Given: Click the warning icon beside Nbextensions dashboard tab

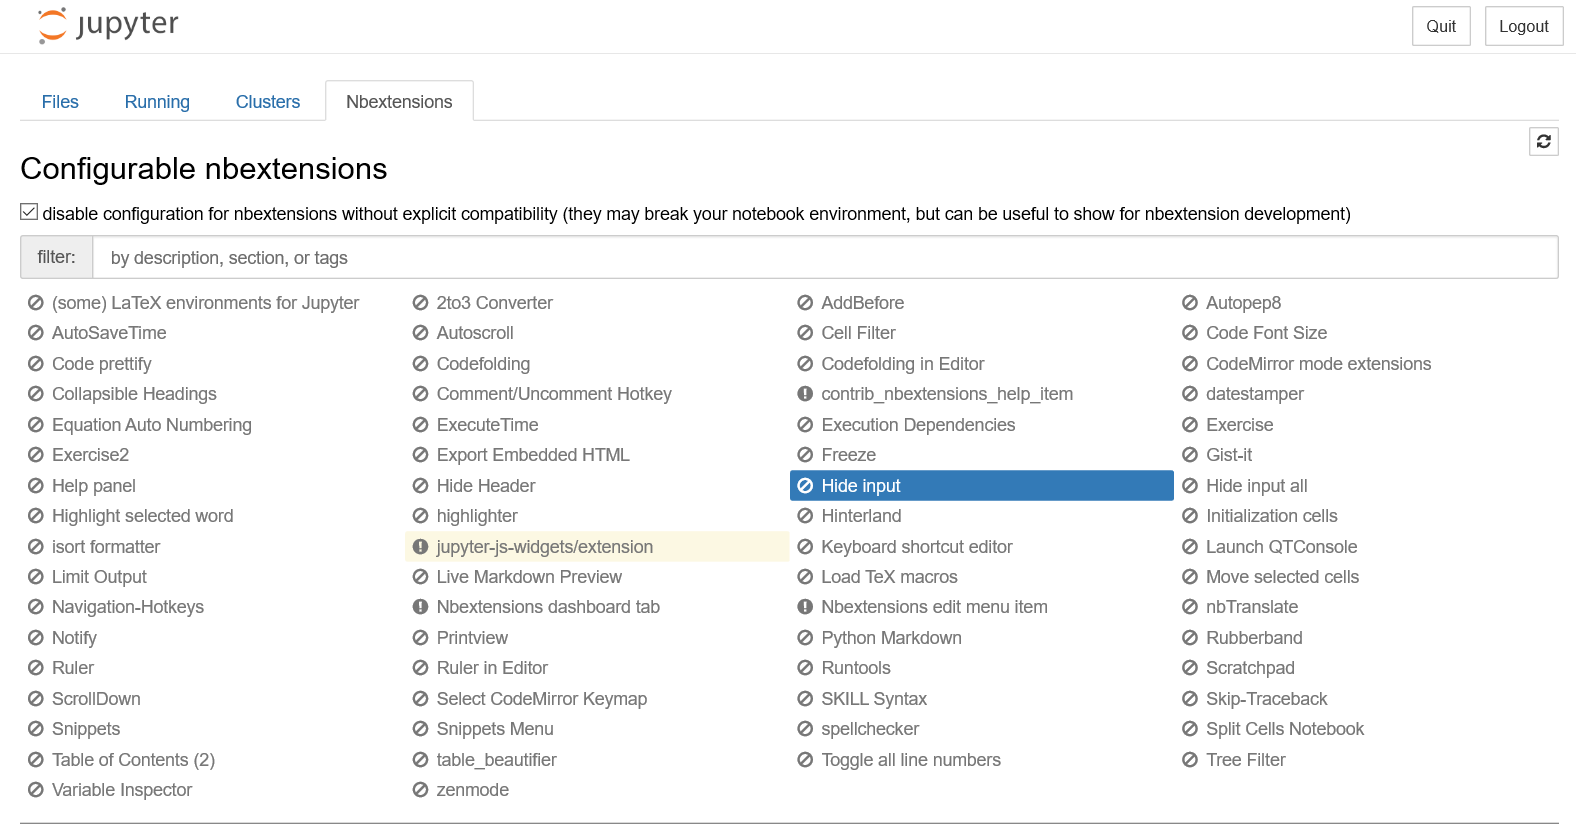Looking at the screenshot, I should (421, 607).
